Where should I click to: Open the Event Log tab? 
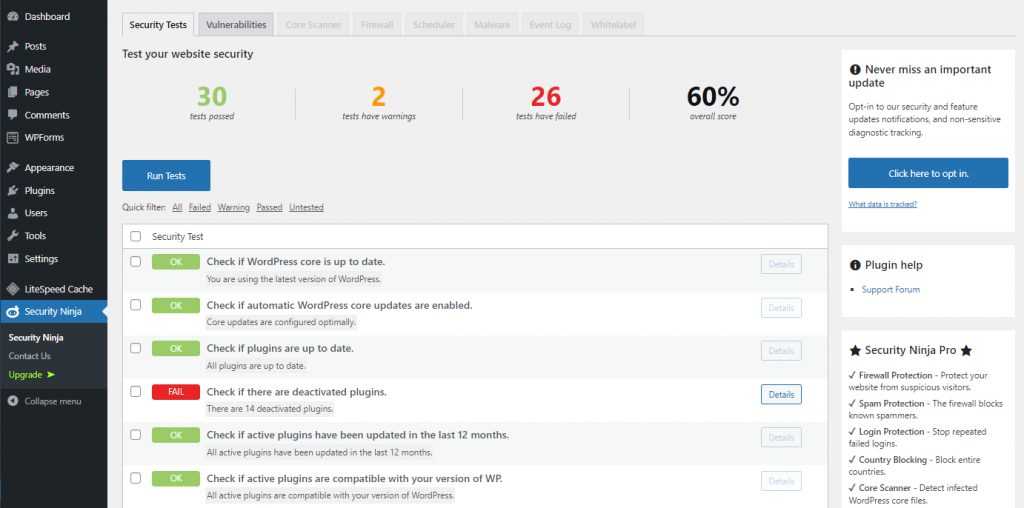pyautogui.click(x=551, y=25)
